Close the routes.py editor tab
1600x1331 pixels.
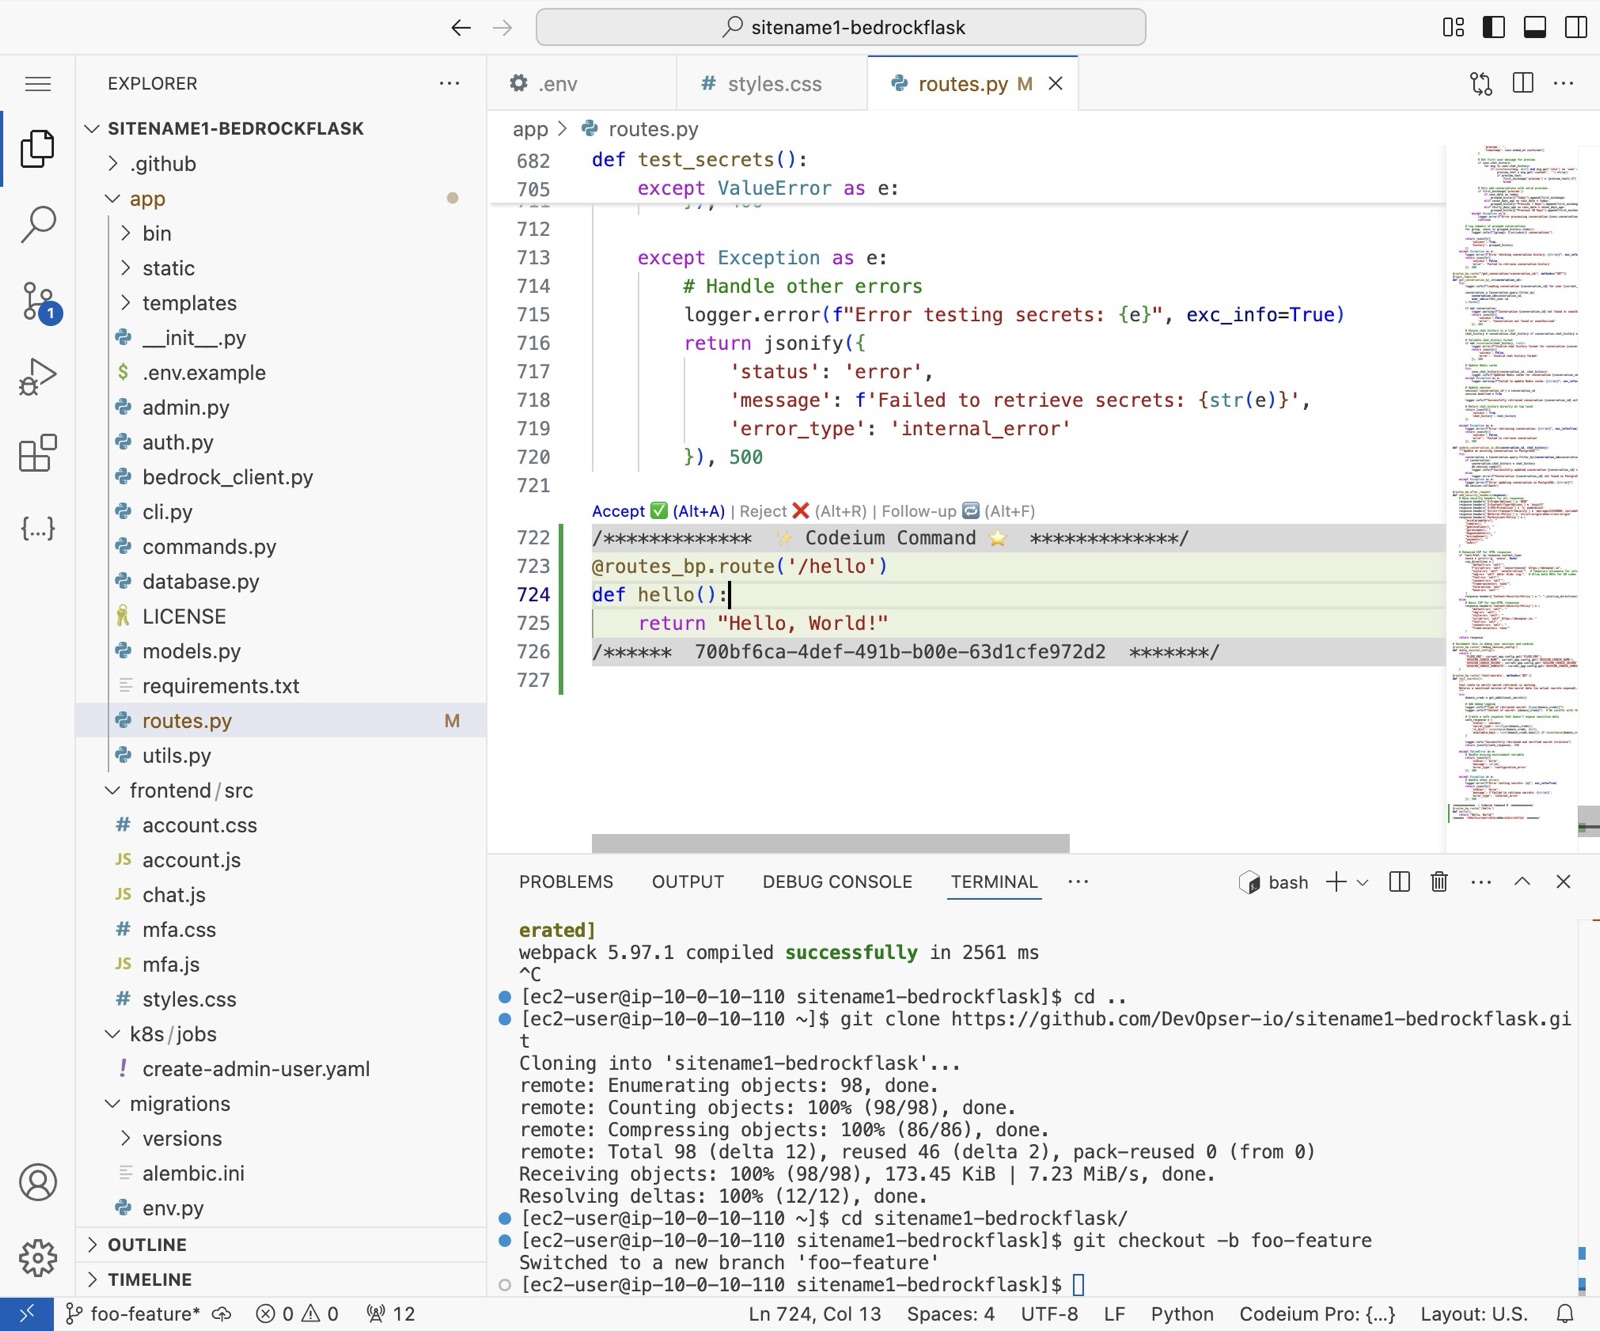click(x=1055, y=84)
